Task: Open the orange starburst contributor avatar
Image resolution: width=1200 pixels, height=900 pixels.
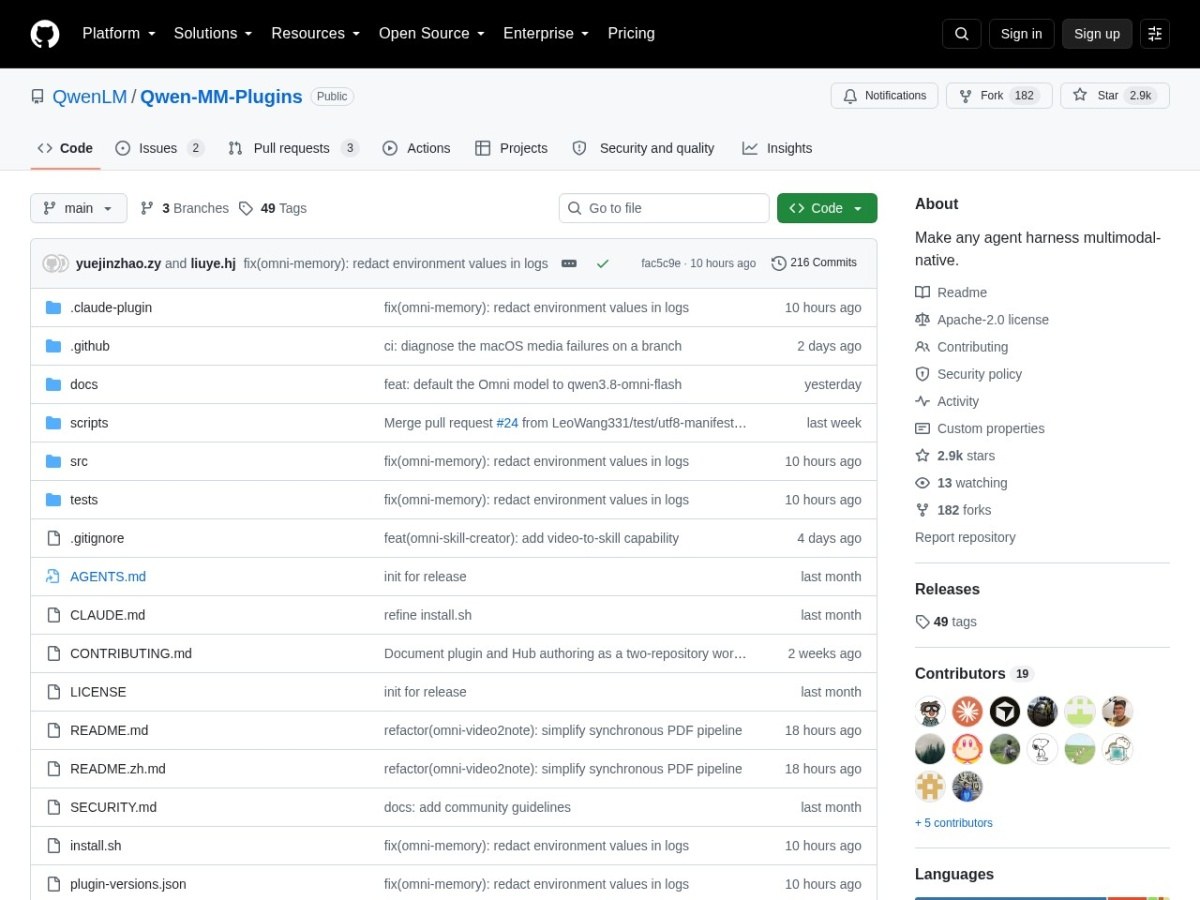Action: click(967, 712)
